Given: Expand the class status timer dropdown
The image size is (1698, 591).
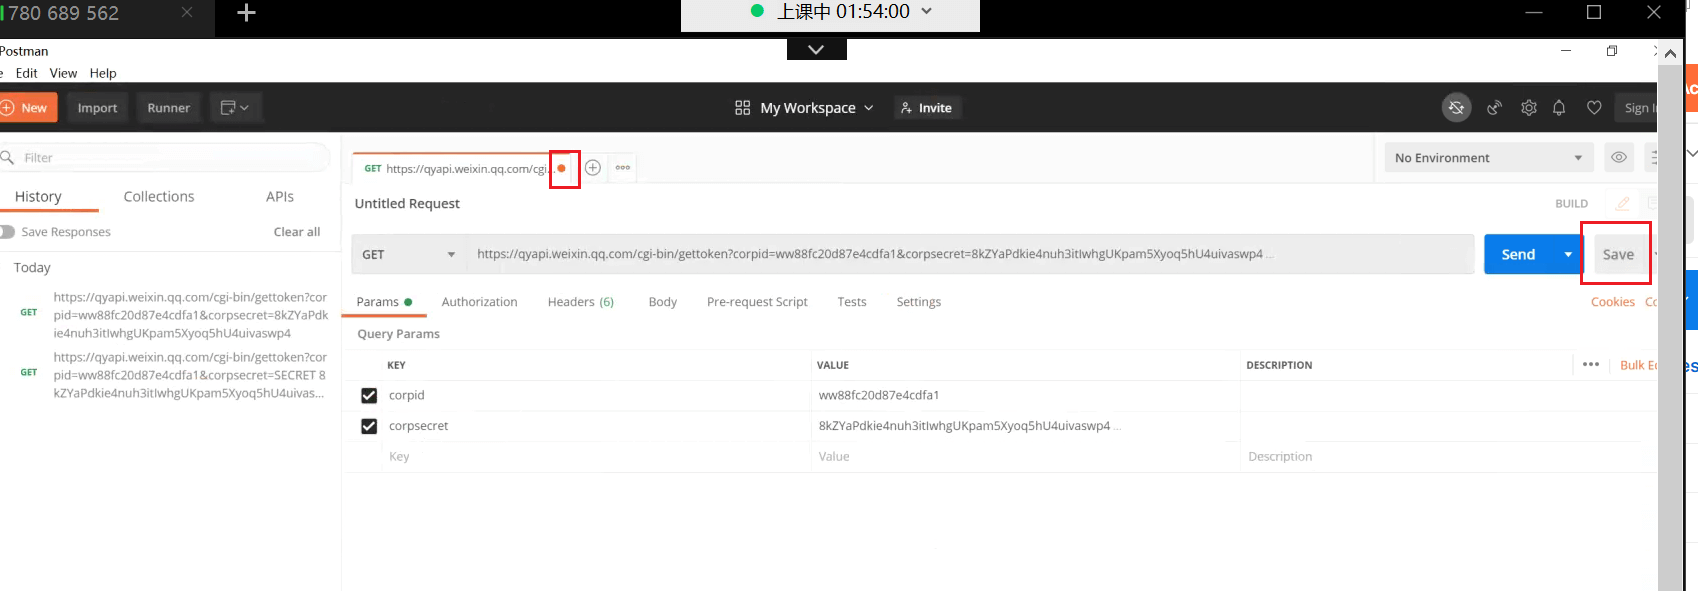Looking at the screenshot, I should click(926, 12).
